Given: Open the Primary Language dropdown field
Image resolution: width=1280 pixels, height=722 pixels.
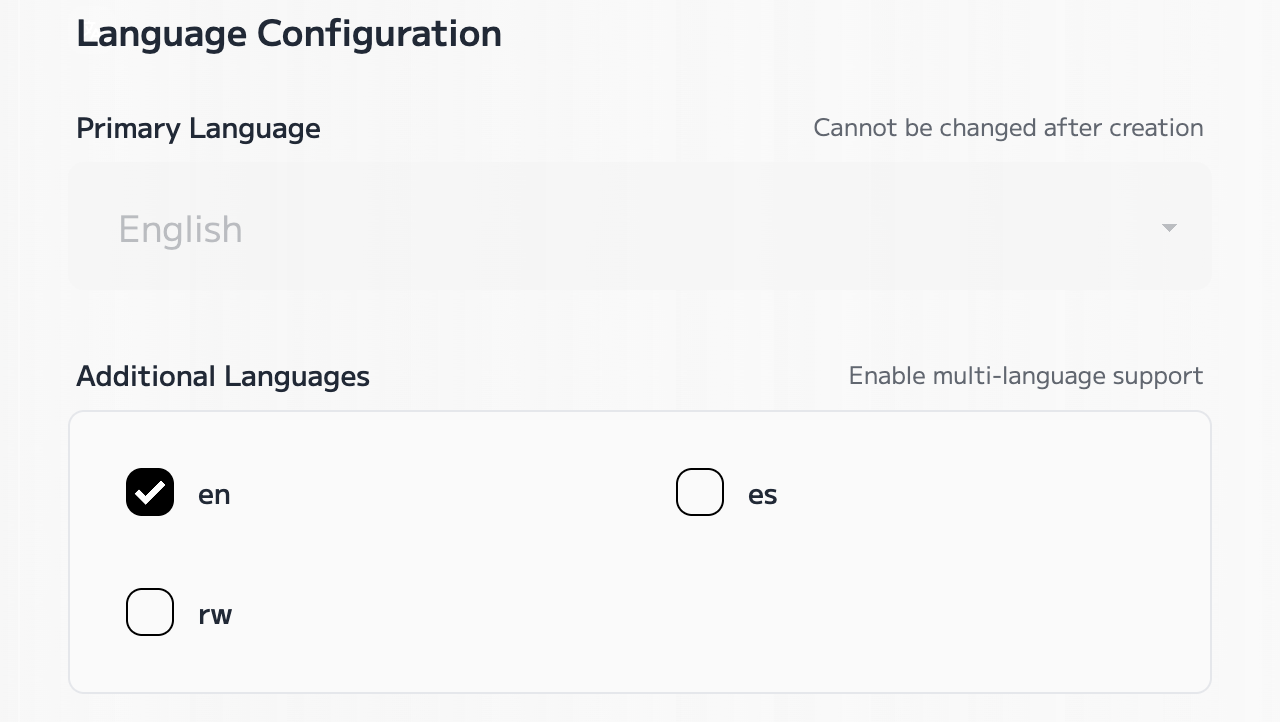Looking at the screenshot, I should [x=640, y=228].
